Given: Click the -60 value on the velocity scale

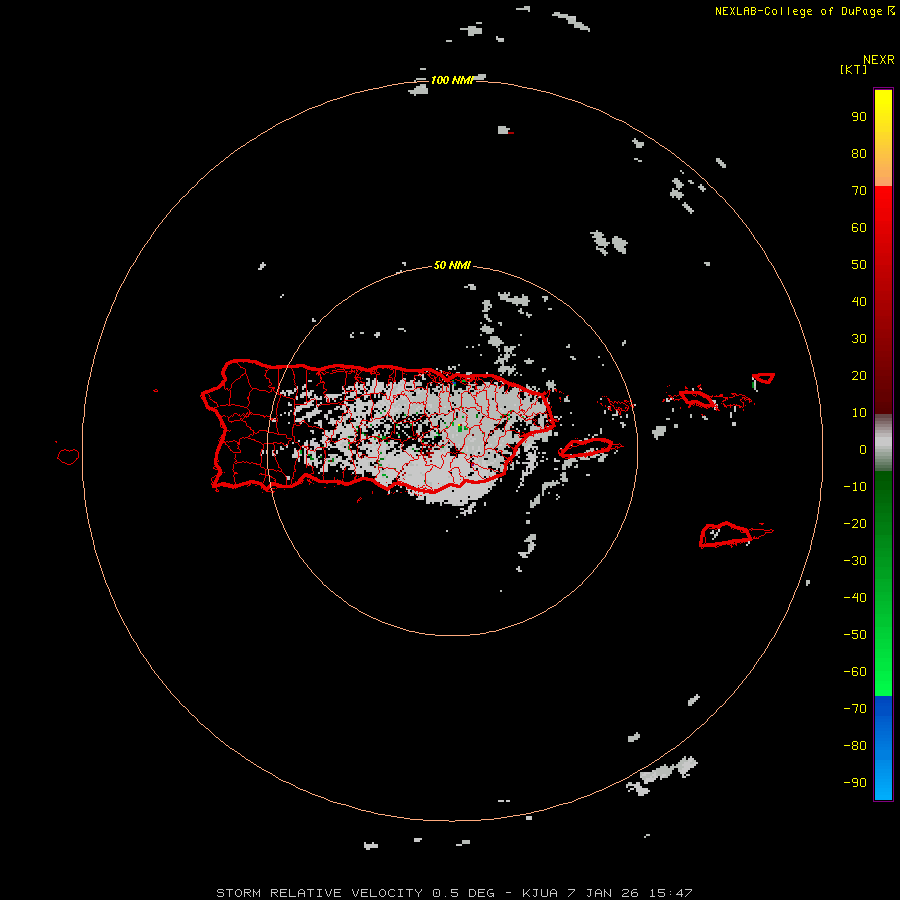Looking at the screenshot, I should tap(855, 672).
